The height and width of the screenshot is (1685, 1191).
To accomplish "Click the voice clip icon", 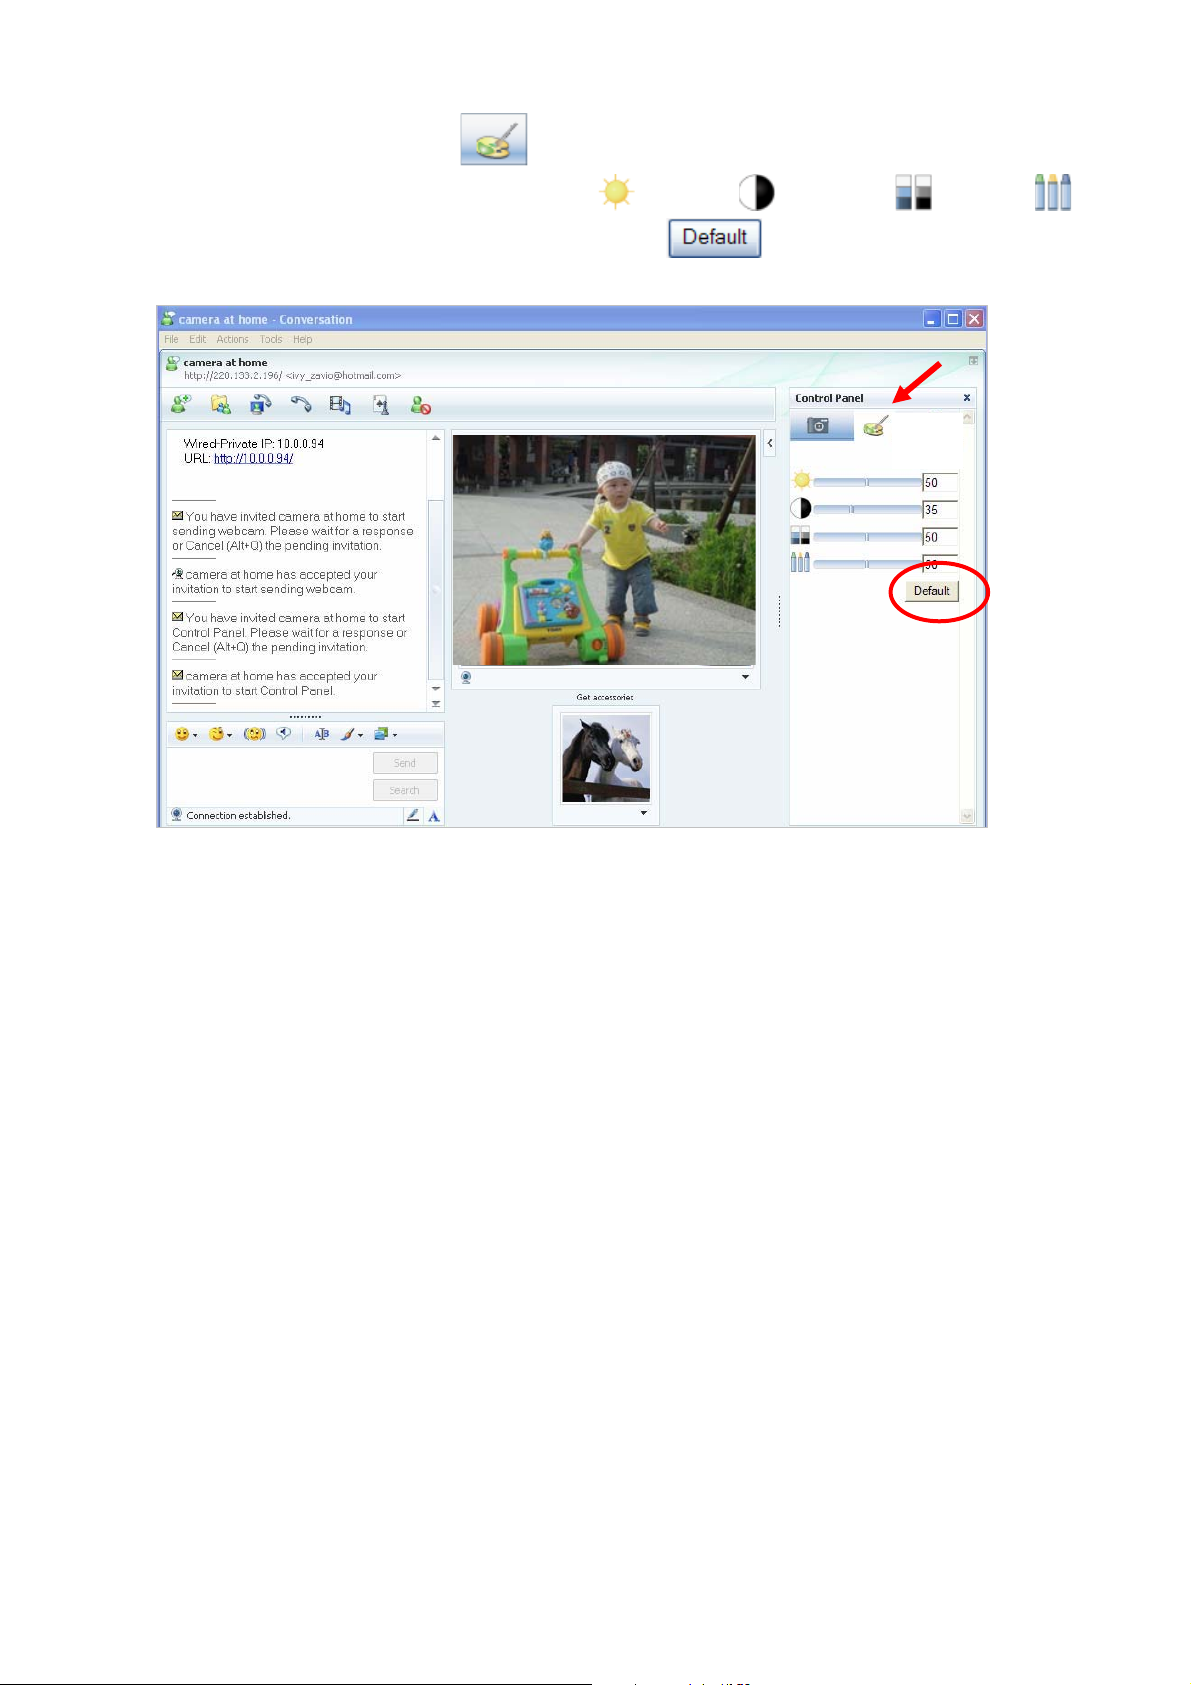I will (x=284, y=733).
